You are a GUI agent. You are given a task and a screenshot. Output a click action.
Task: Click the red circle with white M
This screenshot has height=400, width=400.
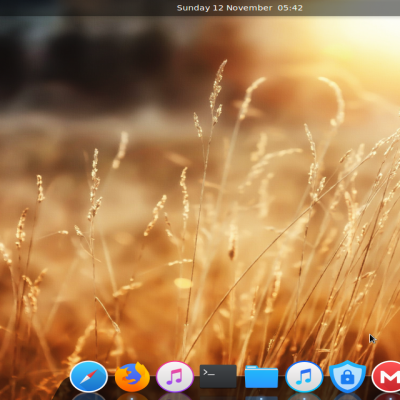tap(387, 377)
